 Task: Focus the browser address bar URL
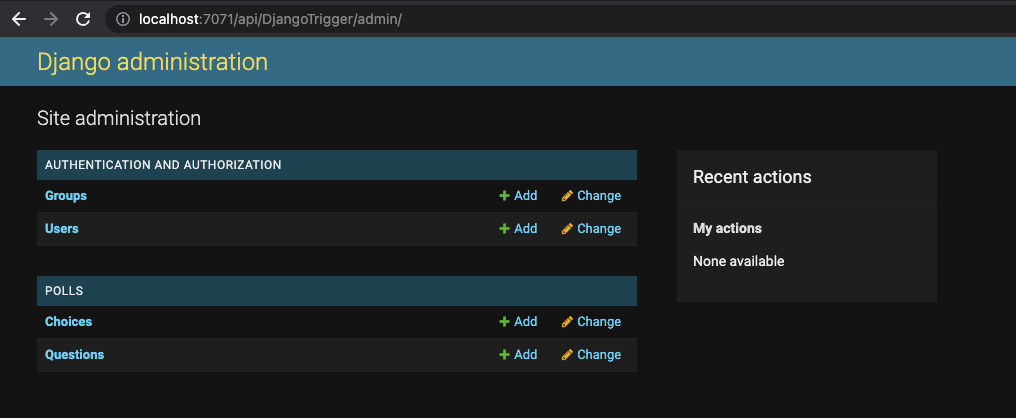(x=270, y=19)
